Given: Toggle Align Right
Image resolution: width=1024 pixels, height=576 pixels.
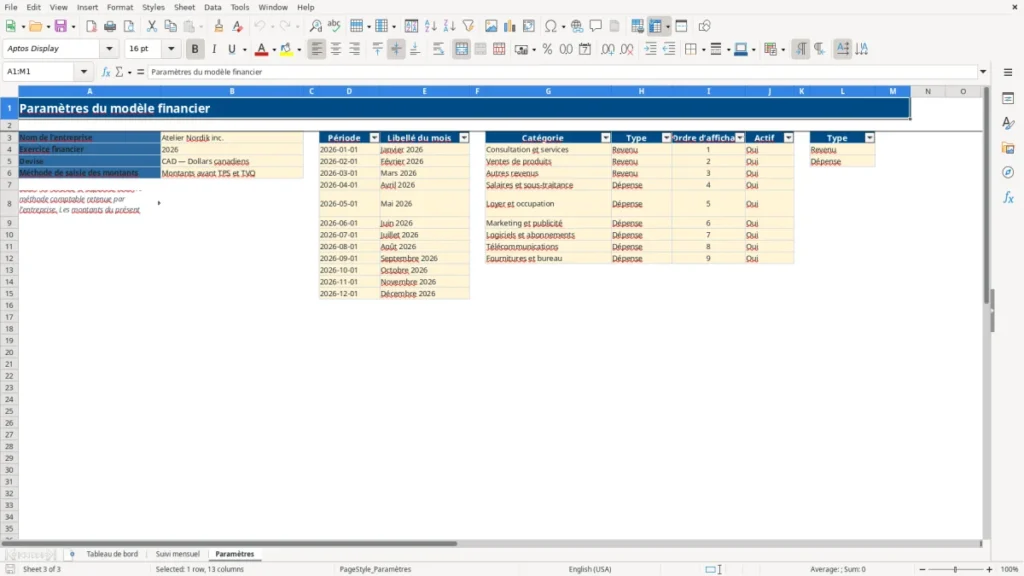Looking at the screenshot, I should [355, 49].
